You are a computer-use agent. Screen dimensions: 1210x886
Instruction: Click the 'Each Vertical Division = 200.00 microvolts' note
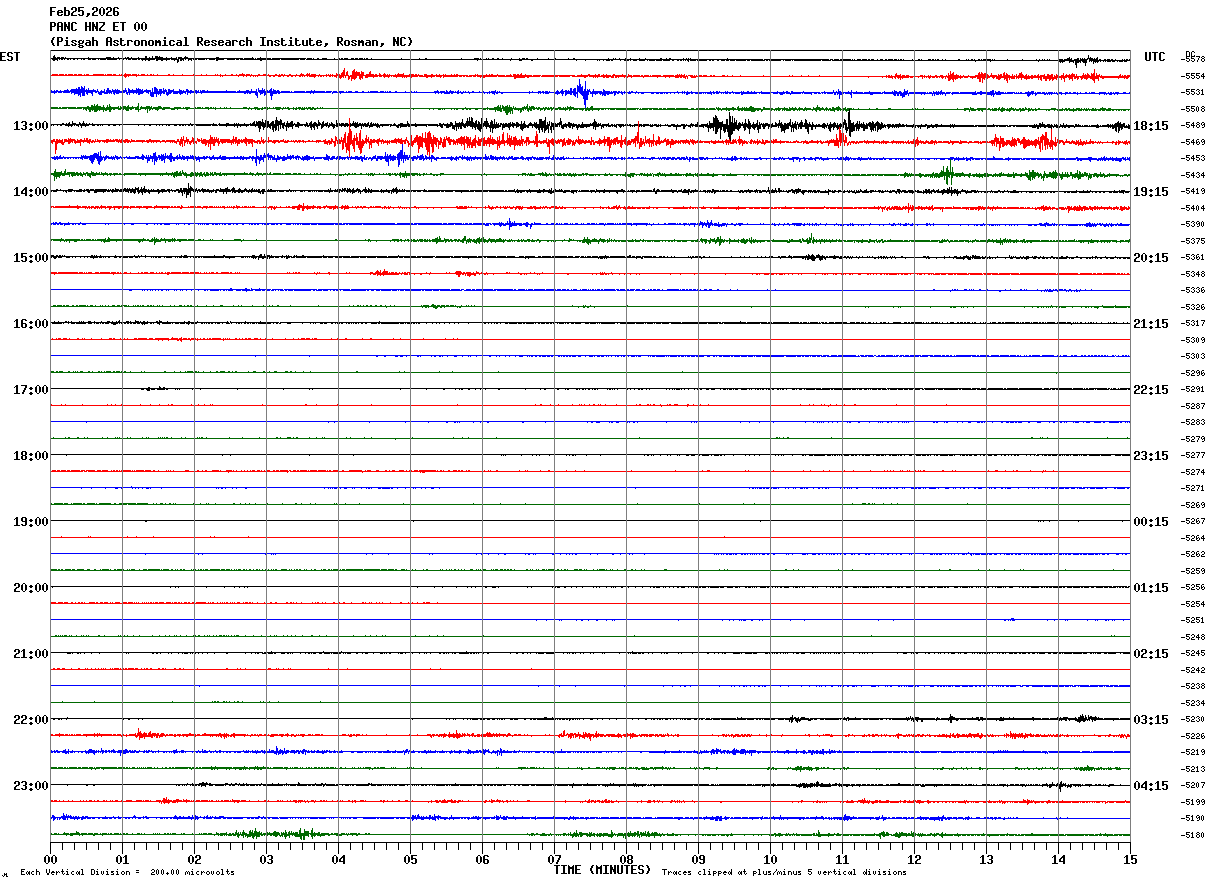click(x=127, y=873)
